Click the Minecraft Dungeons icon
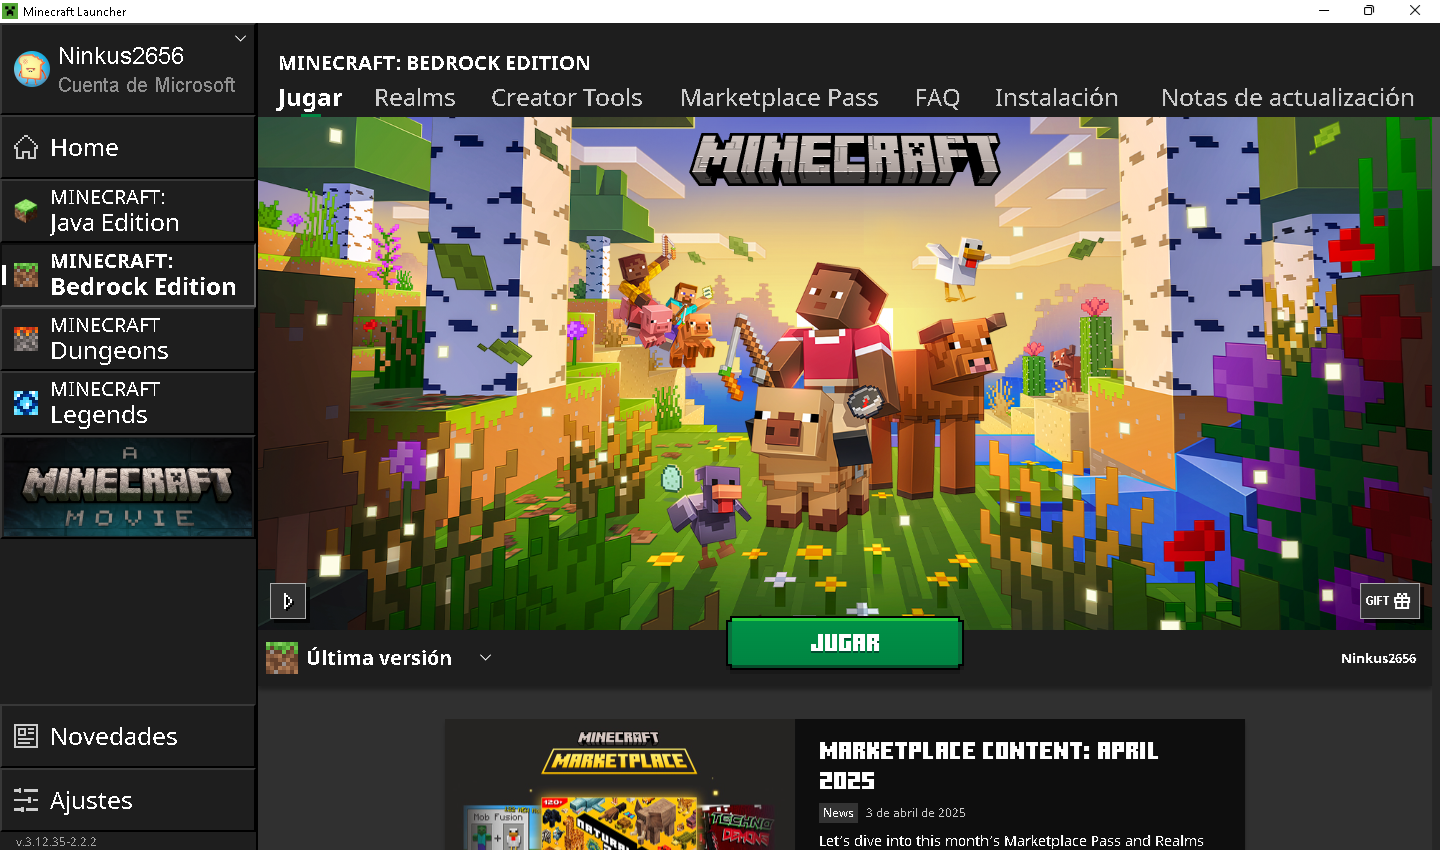This screenshot has height=850, width=1440. pos(26,339)
